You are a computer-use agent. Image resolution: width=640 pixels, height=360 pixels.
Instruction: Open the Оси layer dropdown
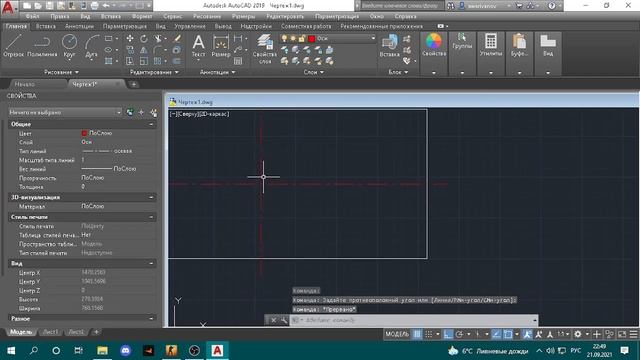373,38
